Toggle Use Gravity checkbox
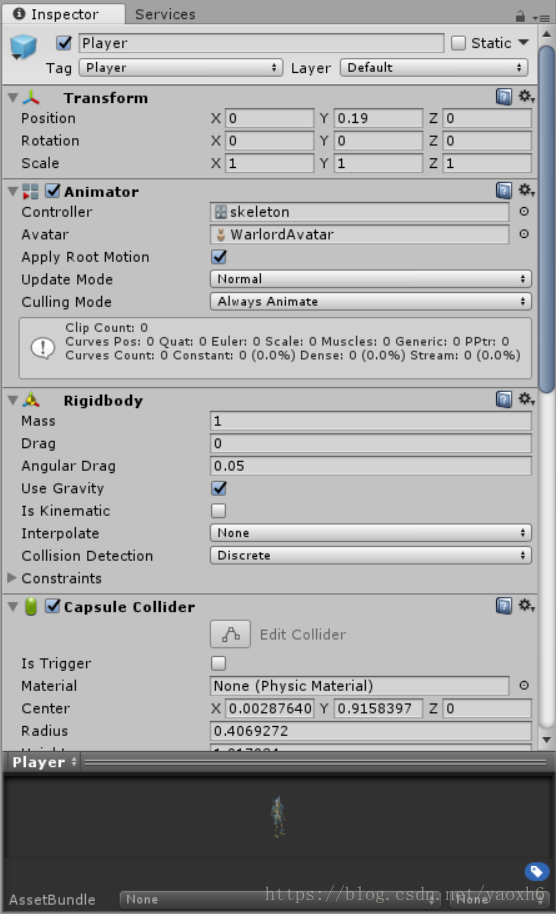 point(219,488)
